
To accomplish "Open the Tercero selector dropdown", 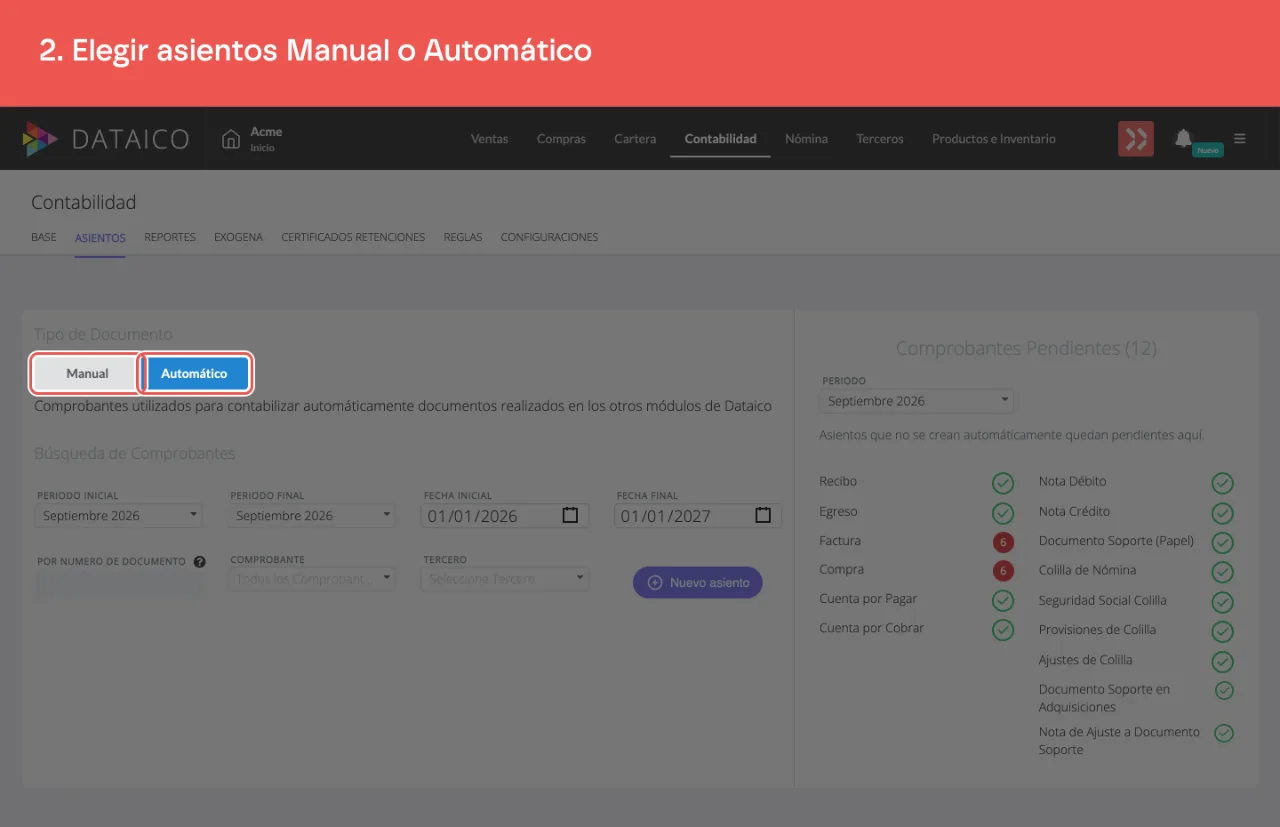I will point(505,579).
